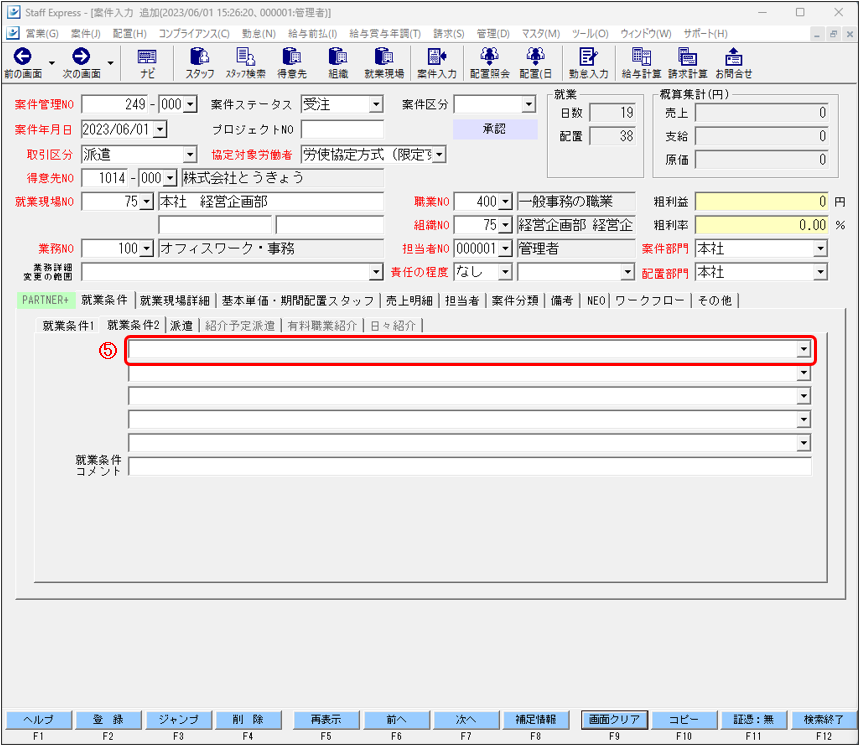Image resolution: width=861 pixels, height=746 pixels.
Task: Switch to the 就業現場詳細 tab
Action: [175, 300]
